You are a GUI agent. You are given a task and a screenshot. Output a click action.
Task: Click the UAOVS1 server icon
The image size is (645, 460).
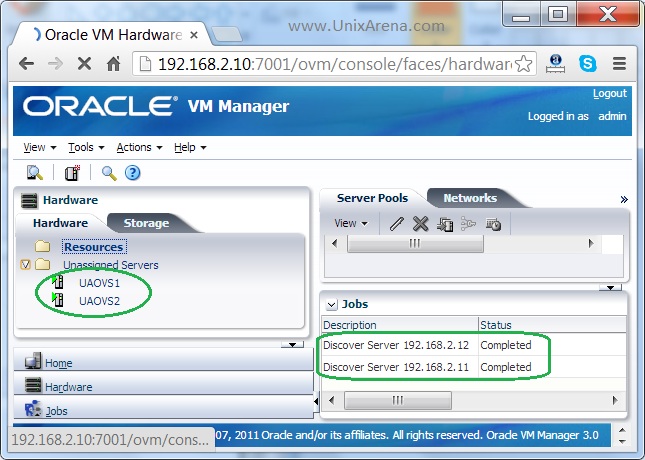pos(58,282)
